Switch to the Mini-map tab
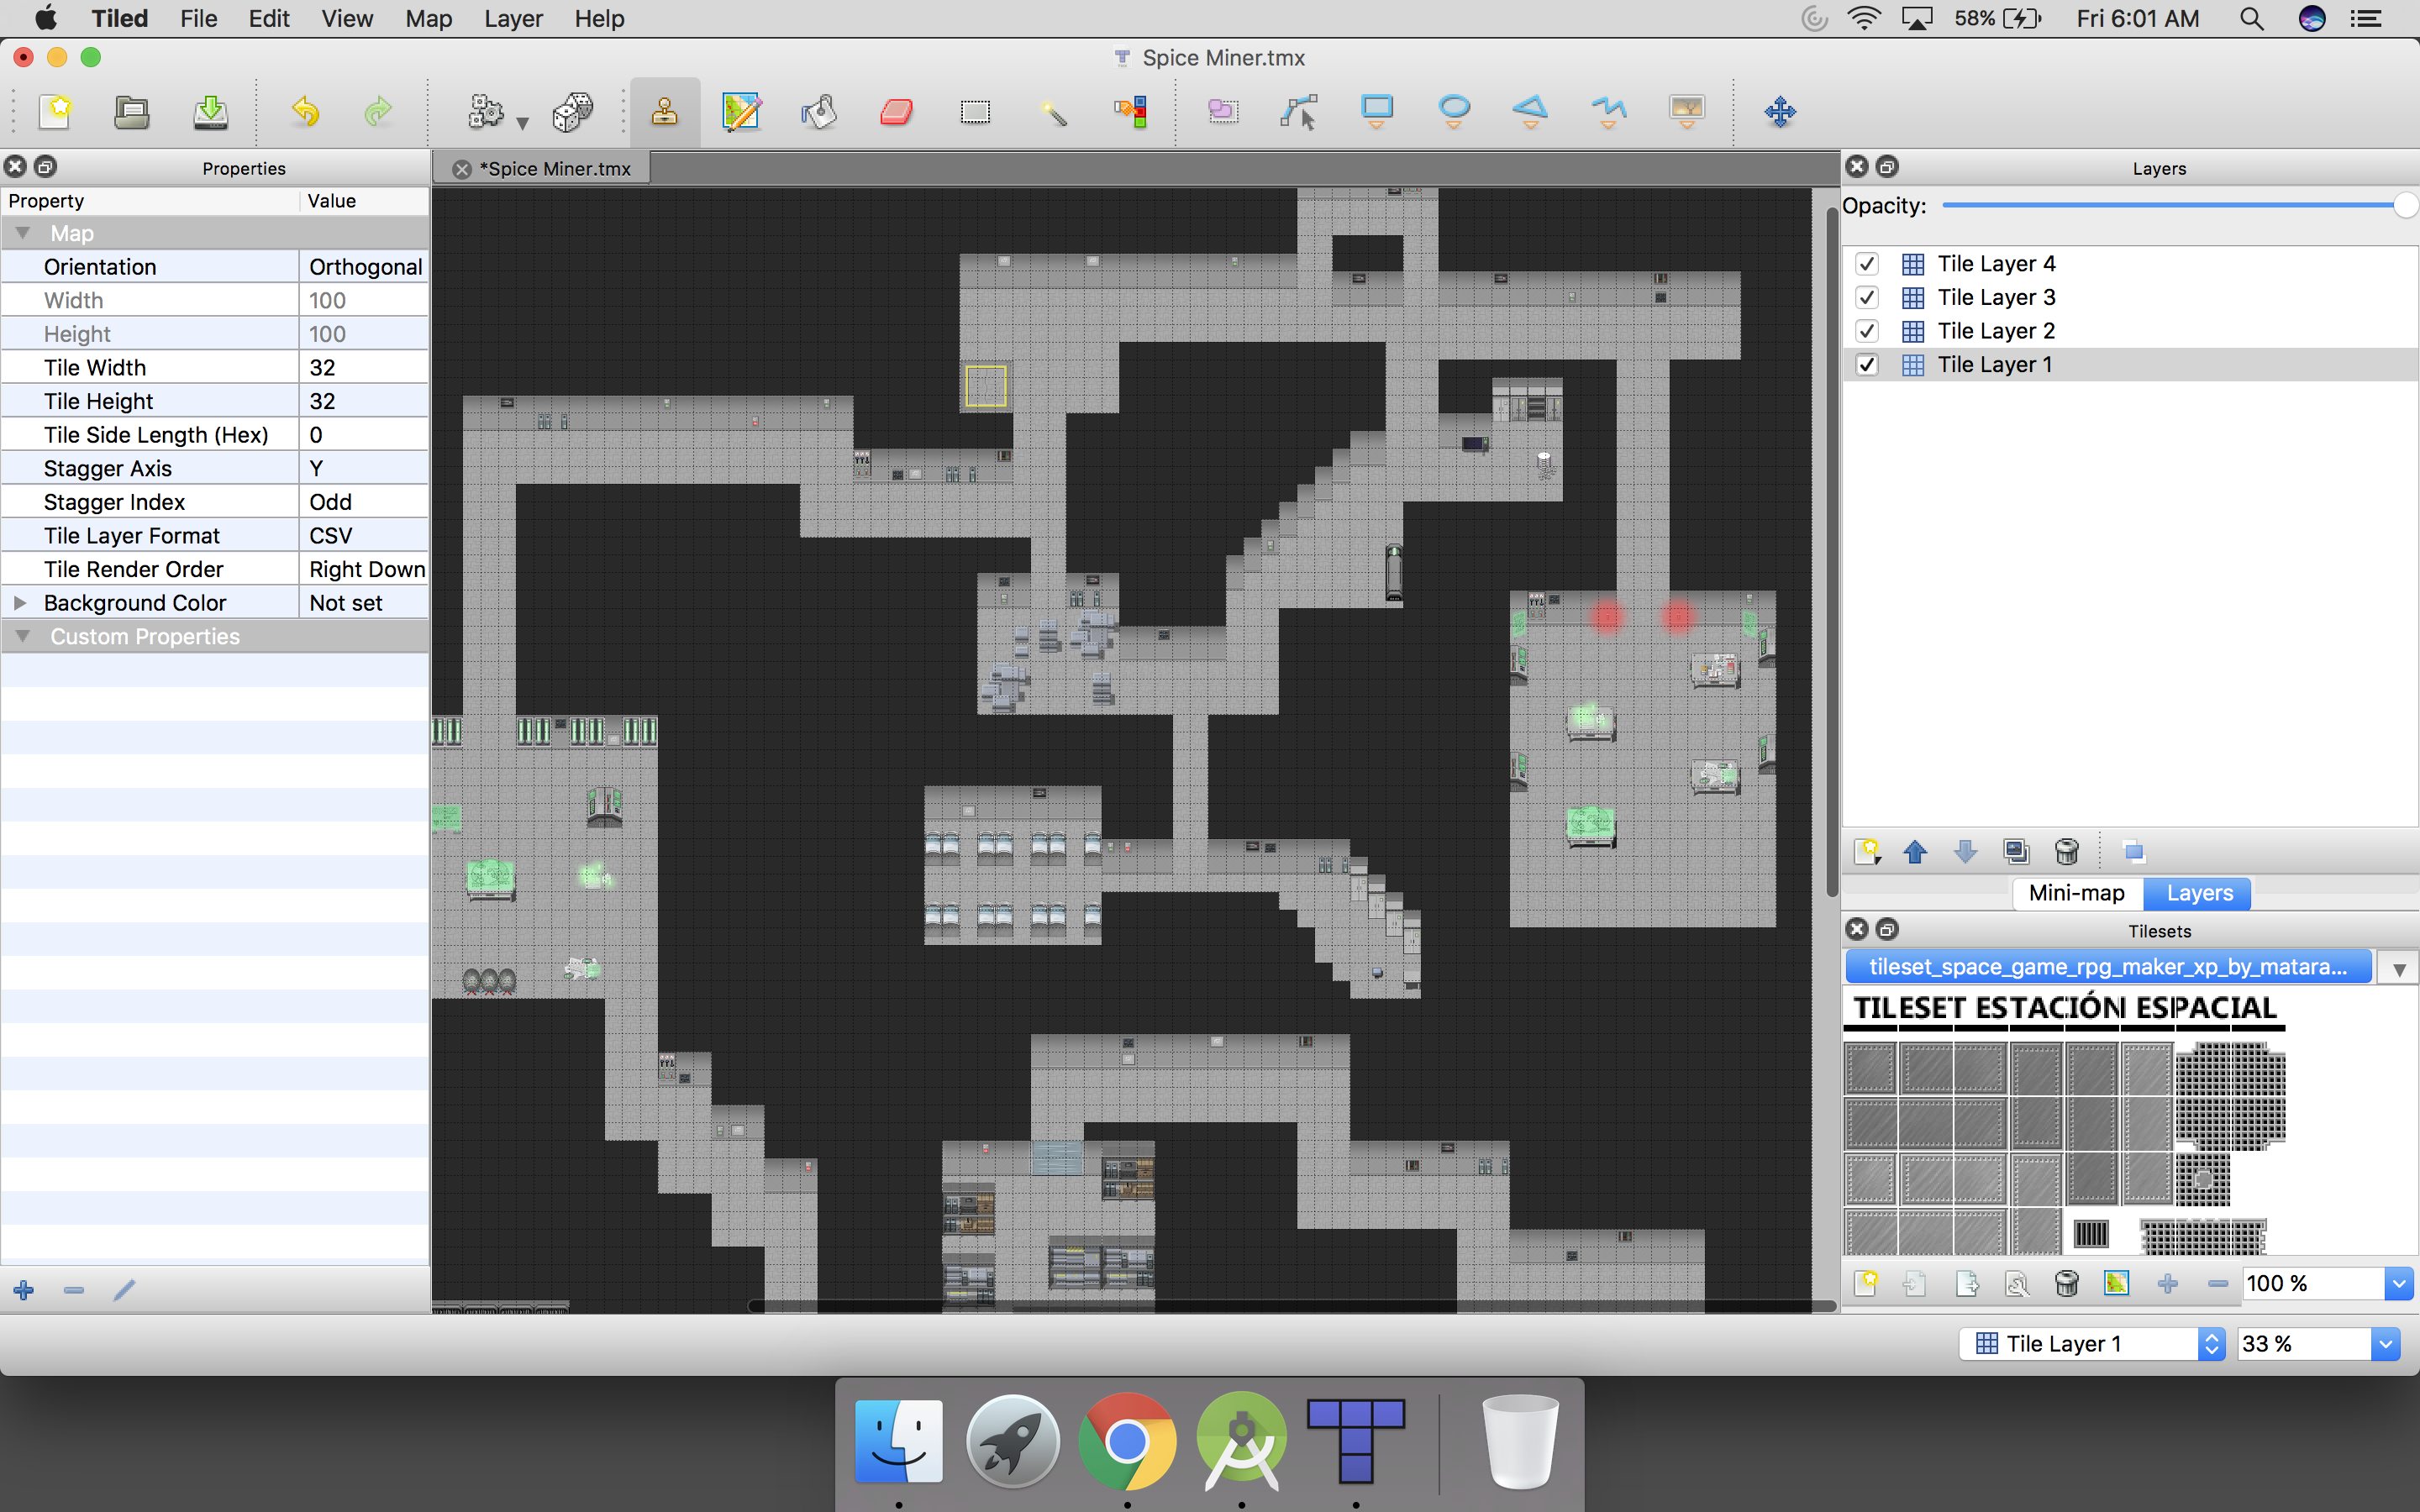This screenshot has height=1512, width=2420. point(2076,893)
